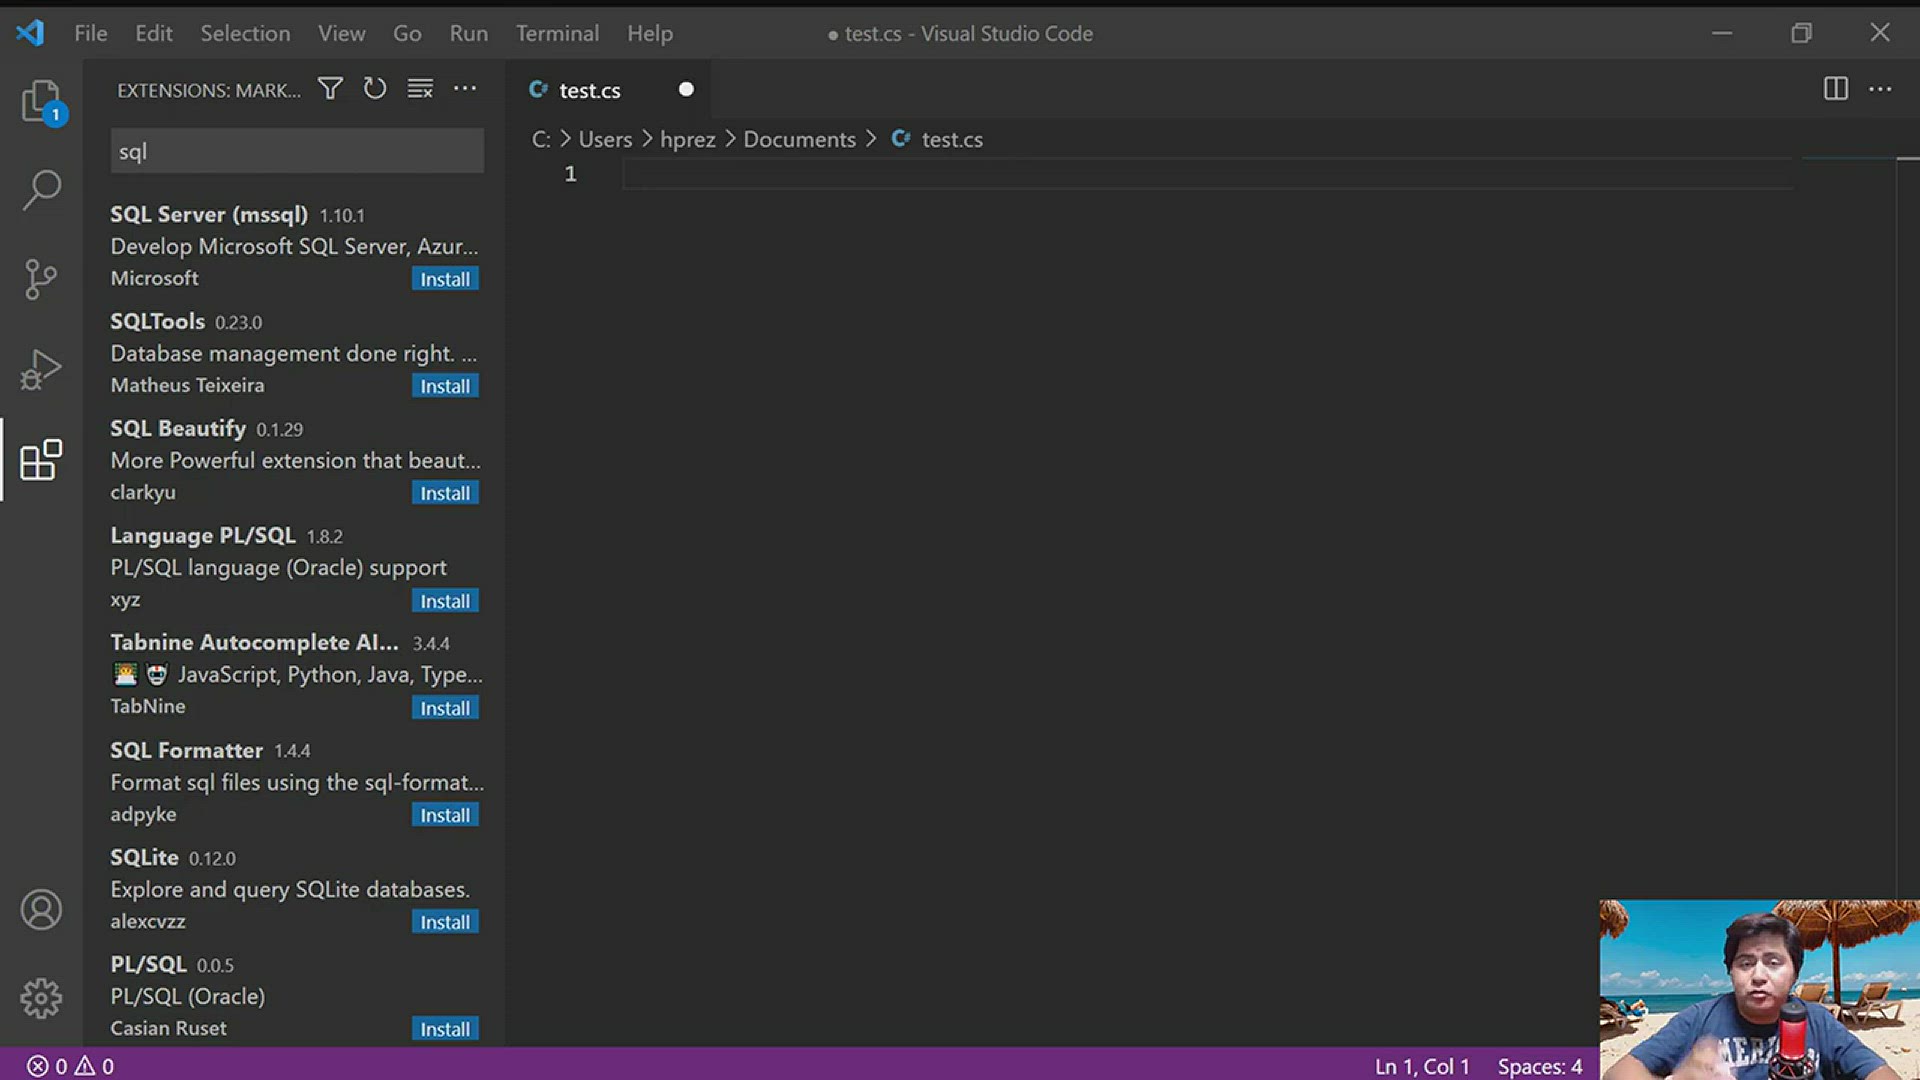Refresh the extensions list
This screenshot has height=1080, width=1920.
pos(375,89)
